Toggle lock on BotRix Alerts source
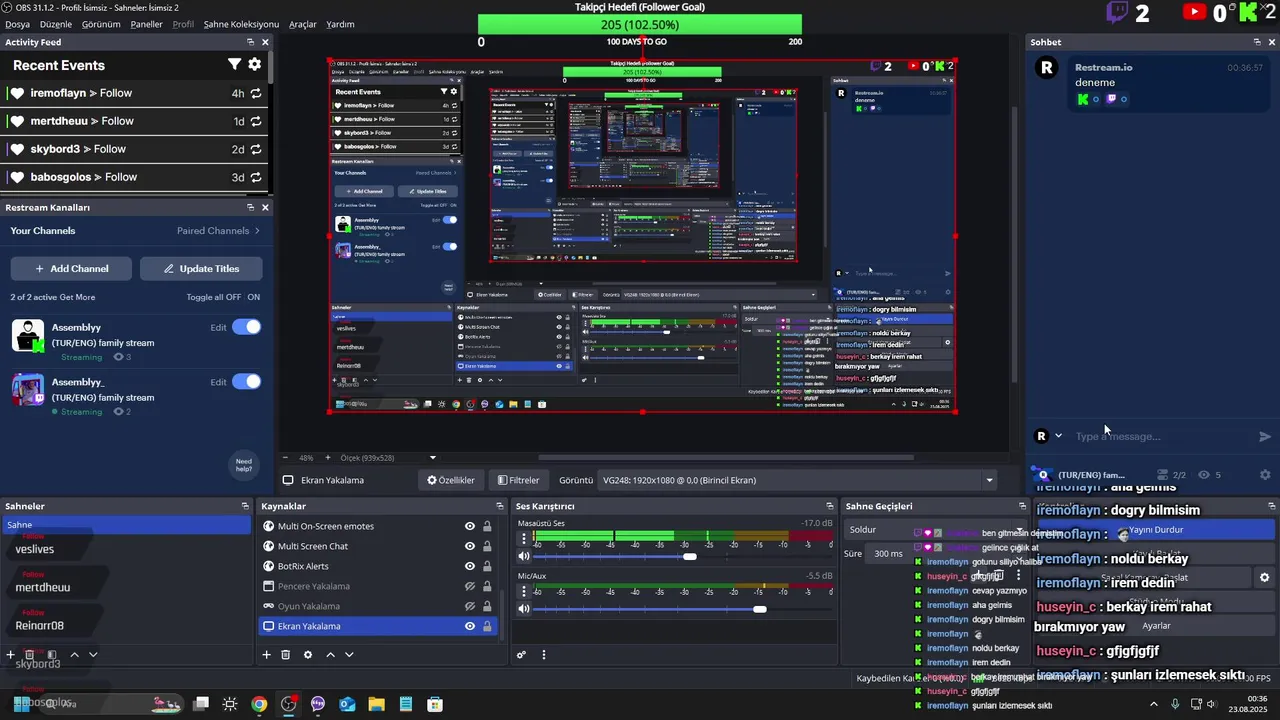The height and width of the screenshot is (720, 1280). 487,566
